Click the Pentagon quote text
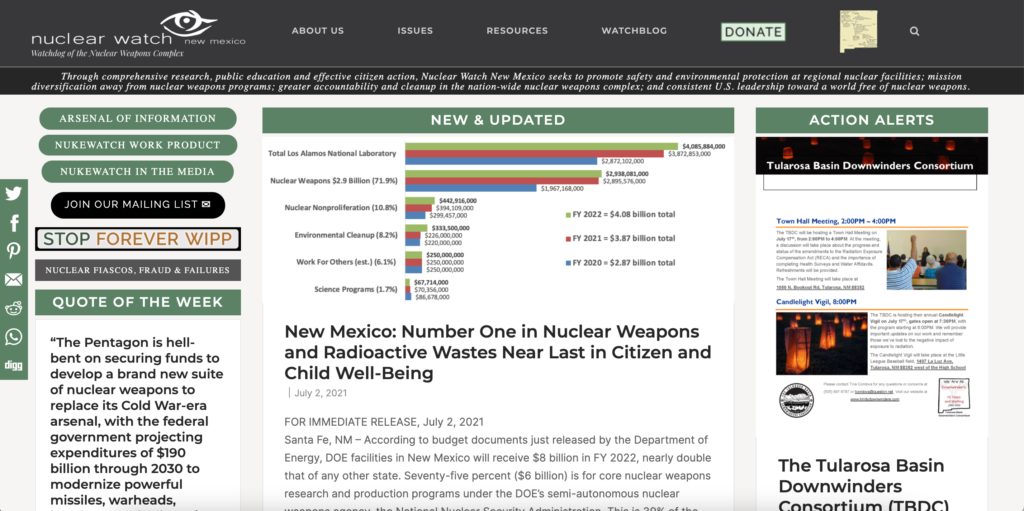 point(138,421)
